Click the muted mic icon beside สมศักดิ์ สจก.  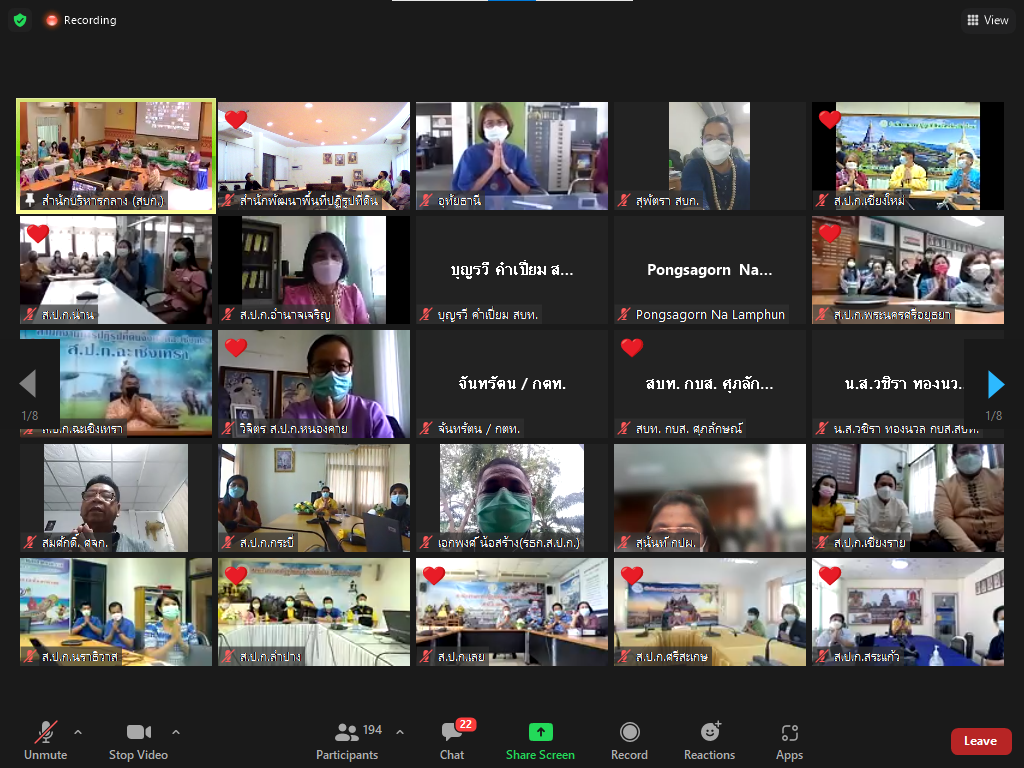(x=30, y=542)
